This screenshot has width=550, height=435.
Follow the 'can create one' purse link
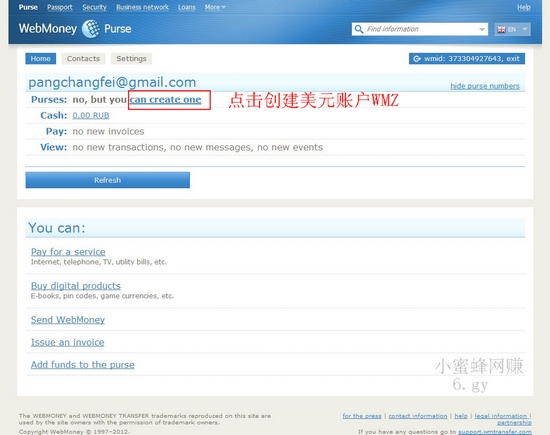click(x=166, y=100)
